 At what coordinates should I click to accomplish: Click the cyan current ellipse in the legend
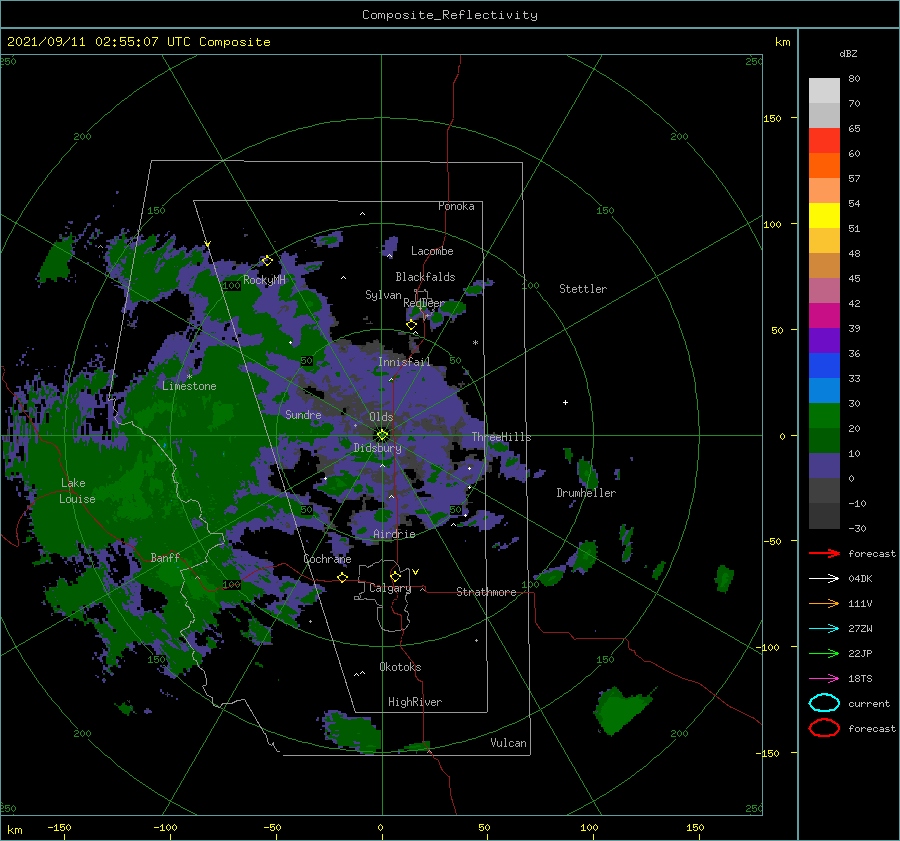824,703
